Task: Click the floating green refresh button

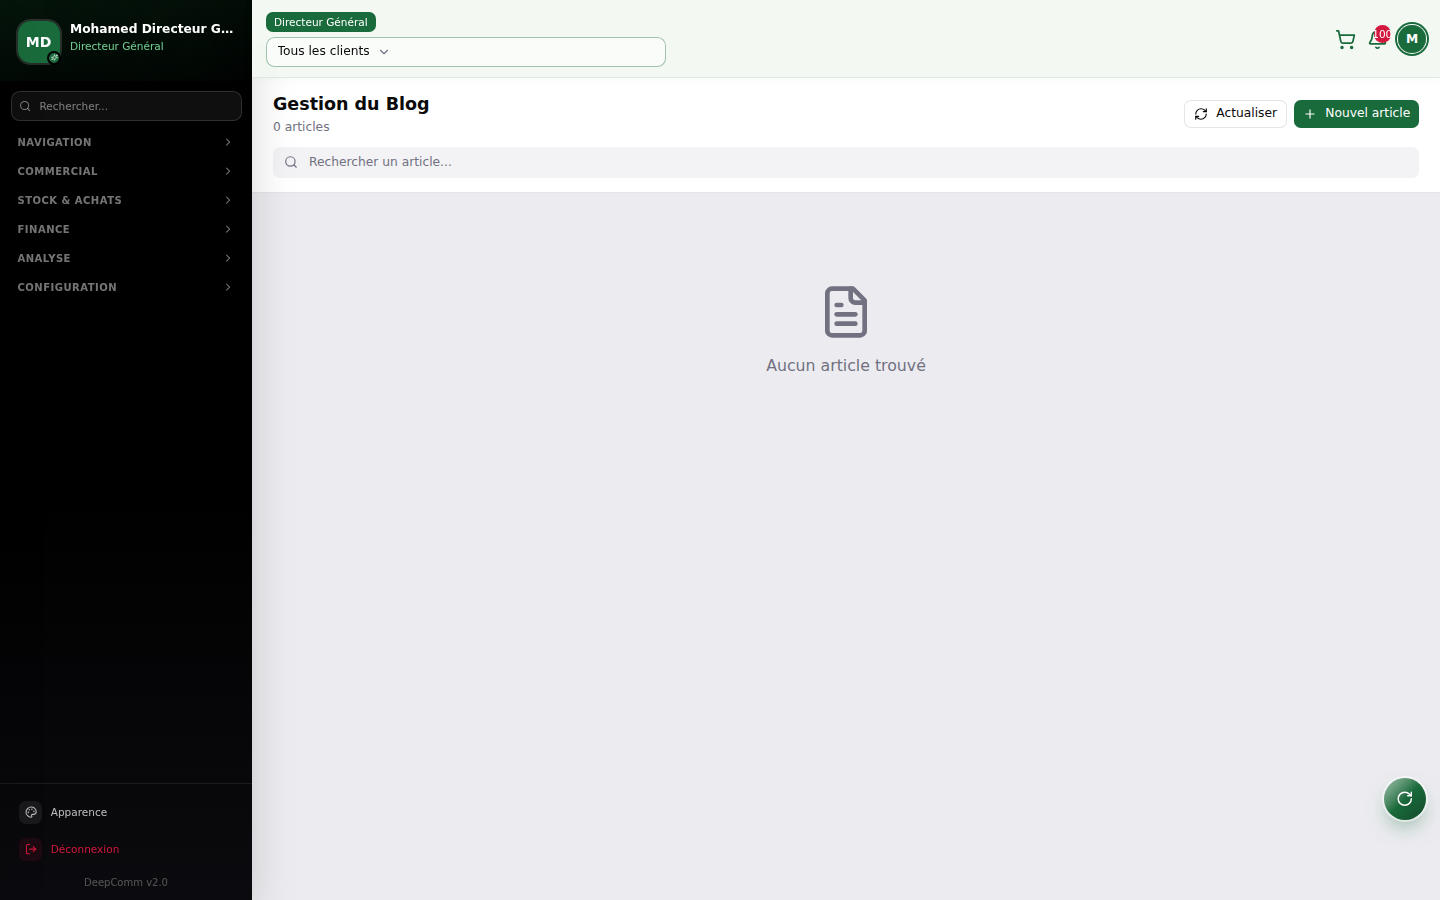Action: (1405, 799)
